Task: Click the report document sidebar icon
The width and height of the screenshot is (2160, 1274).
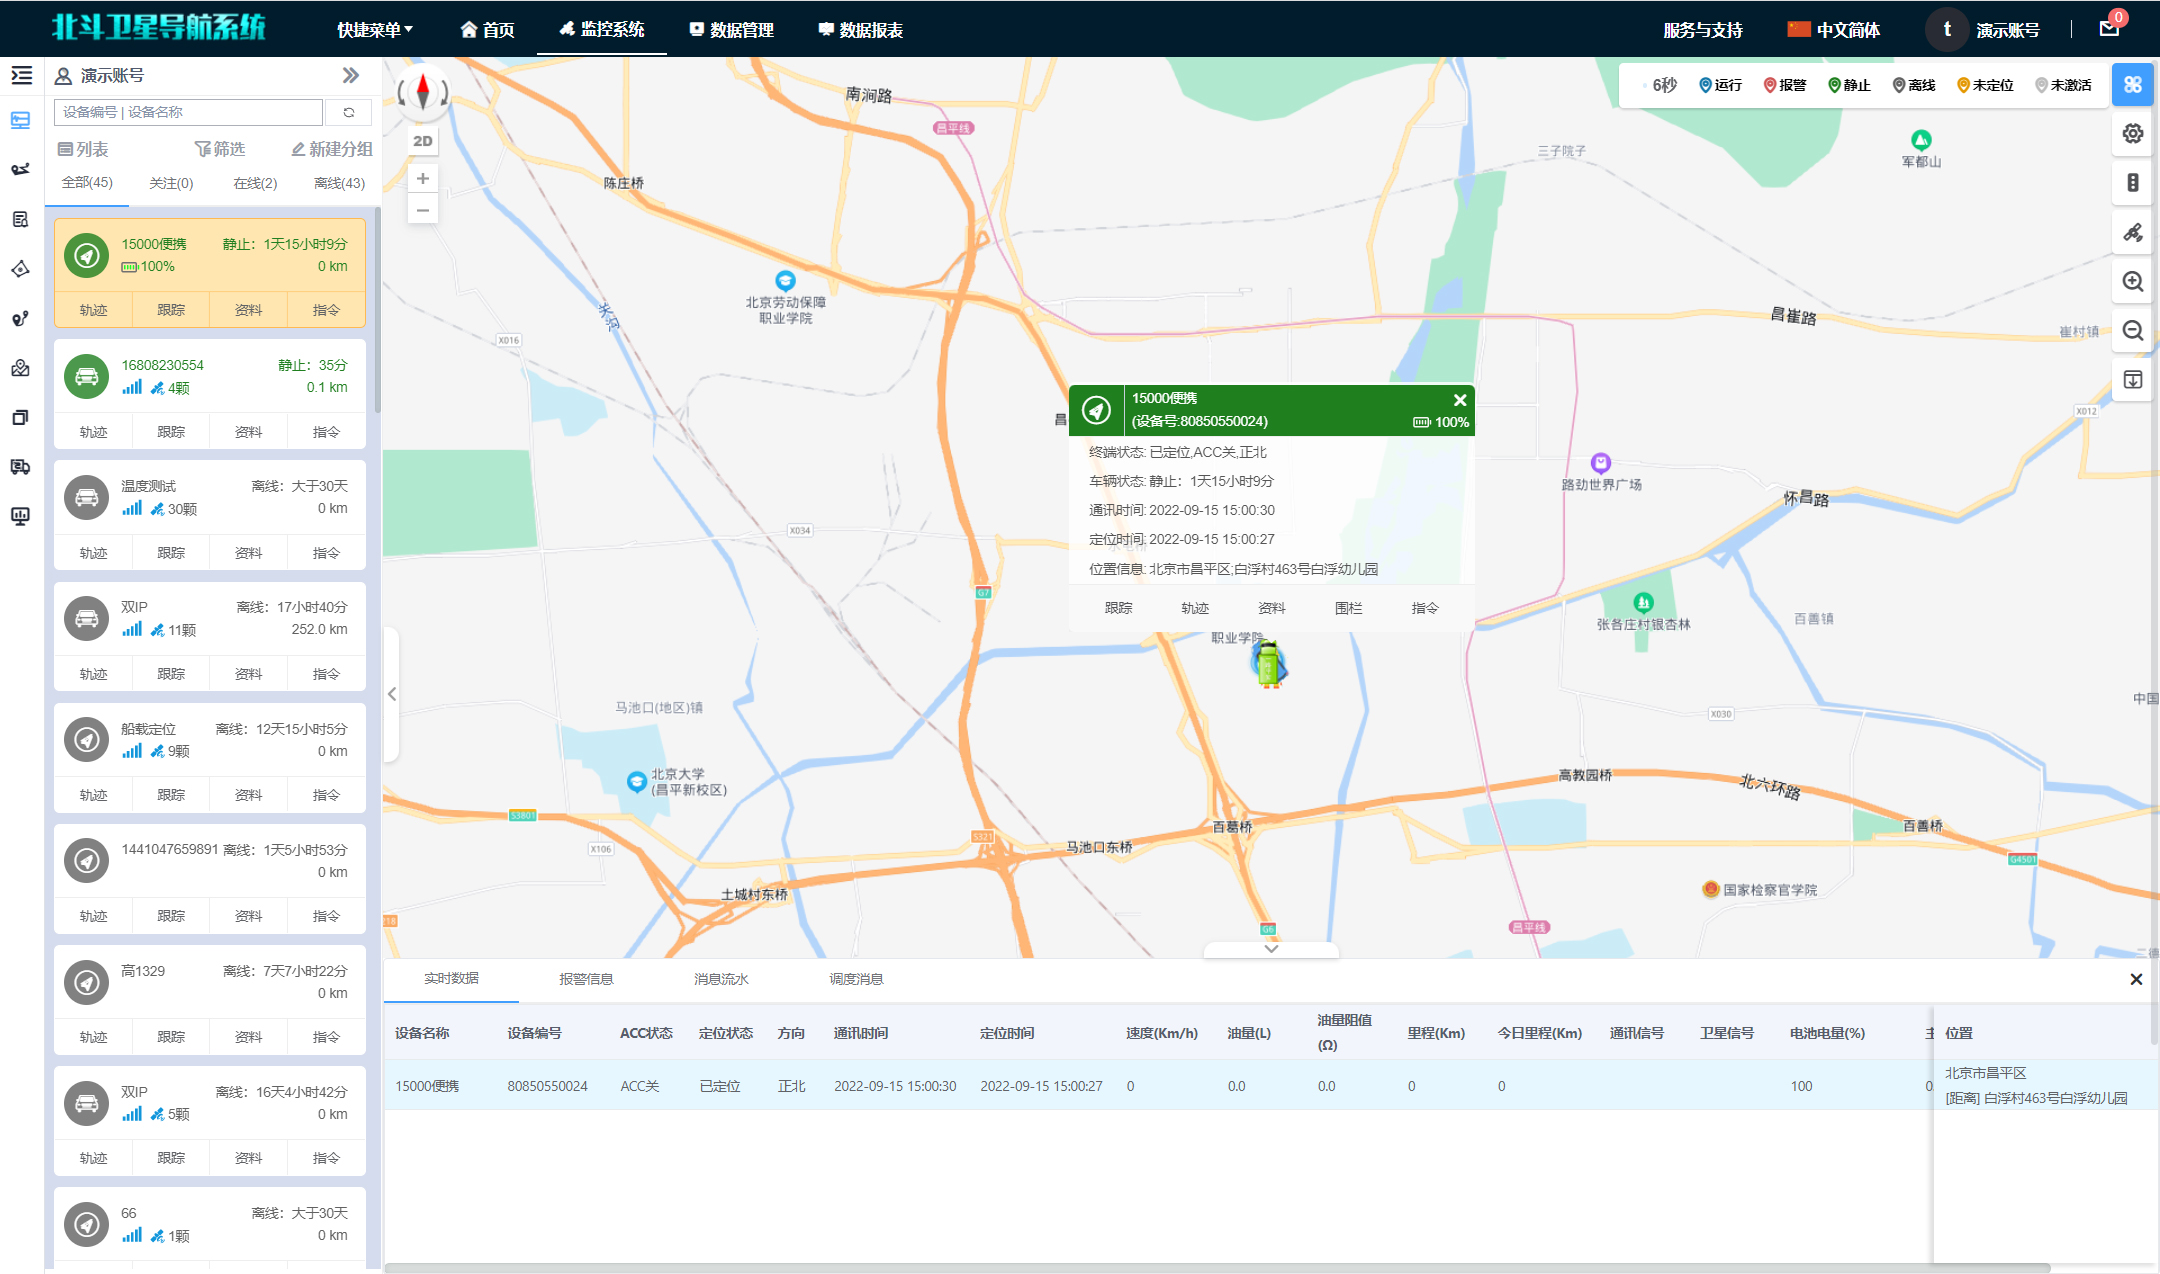Action: click(x=21, y=219)
